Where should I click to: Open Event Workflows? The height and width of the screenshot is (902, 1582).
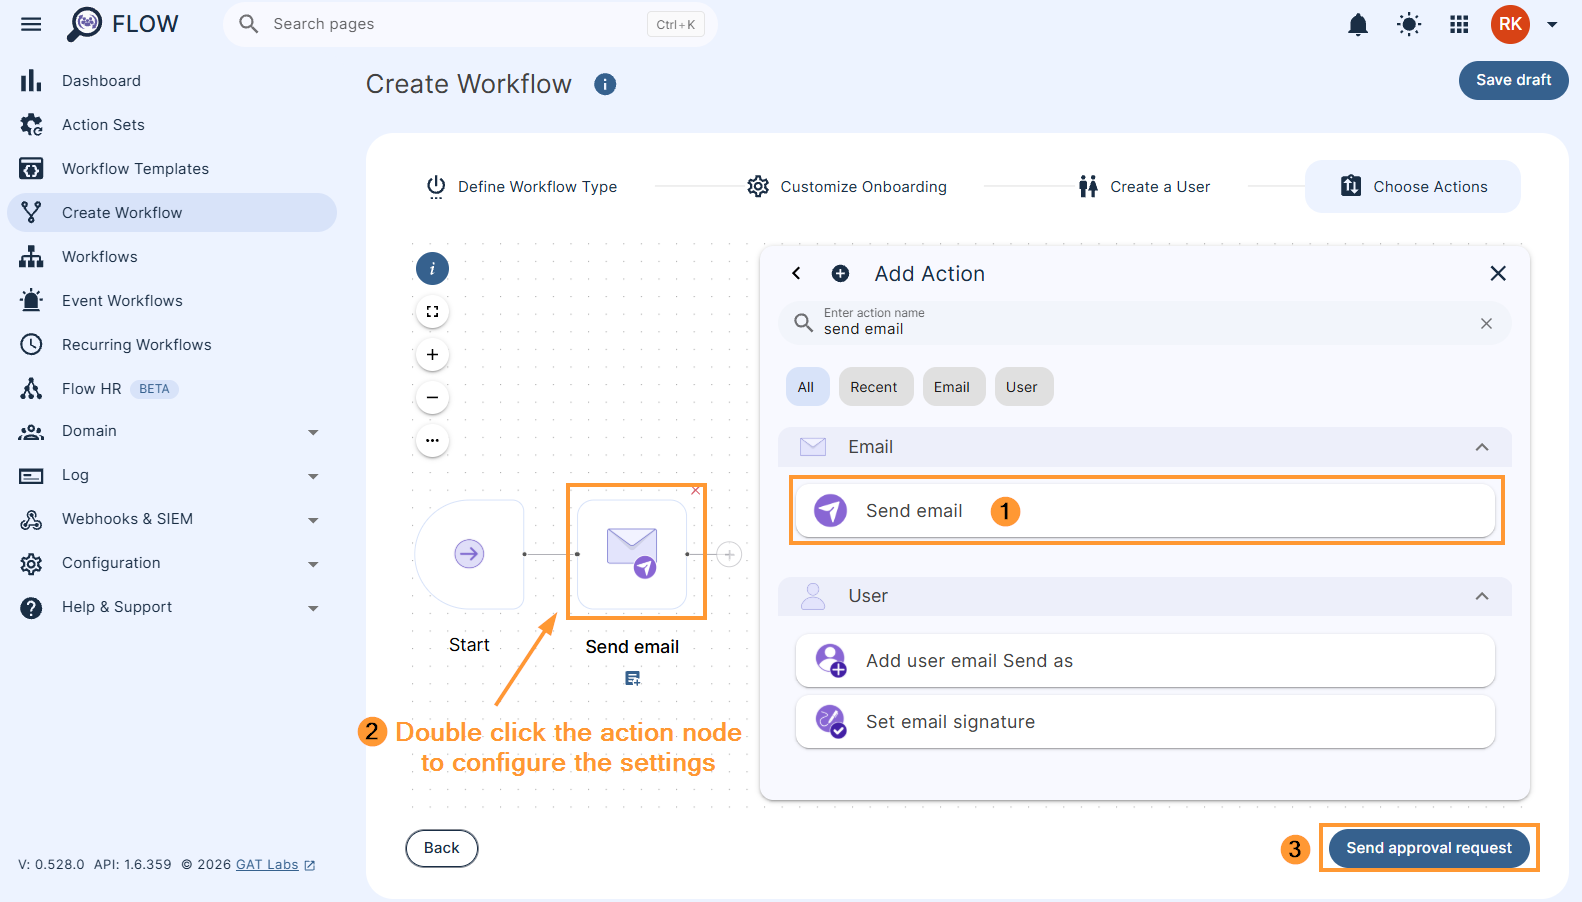[x=172, y=301]
